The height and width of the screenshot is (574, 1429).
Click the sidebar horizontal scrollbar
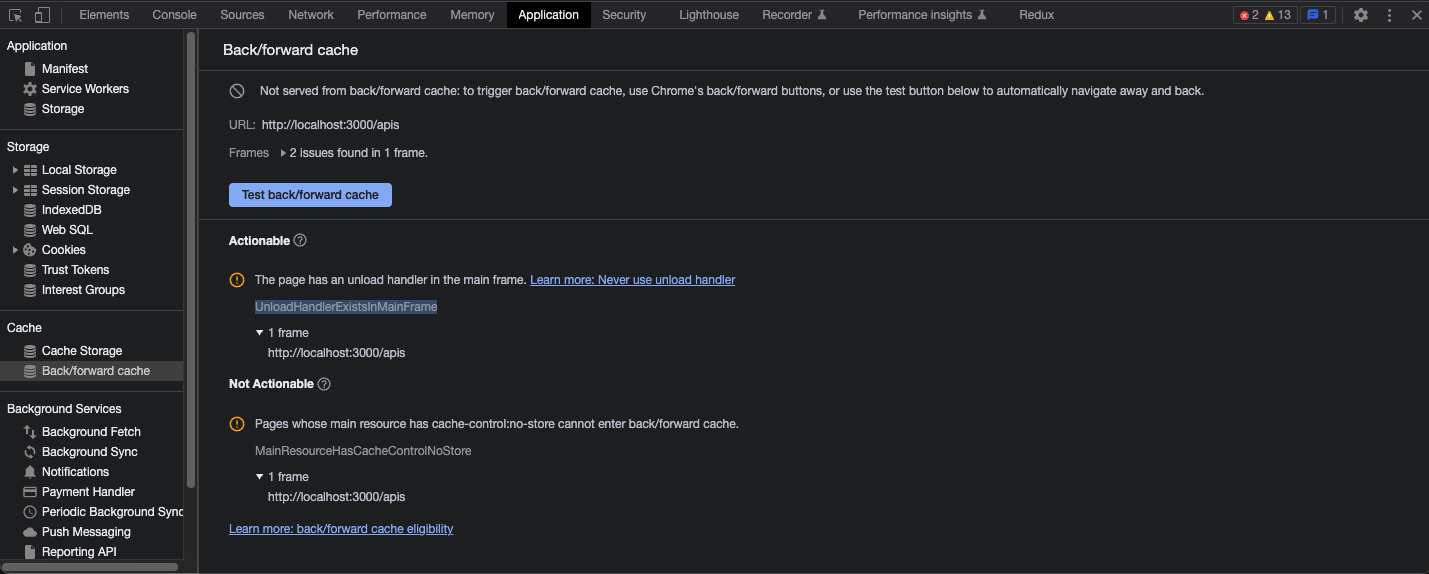91,567
